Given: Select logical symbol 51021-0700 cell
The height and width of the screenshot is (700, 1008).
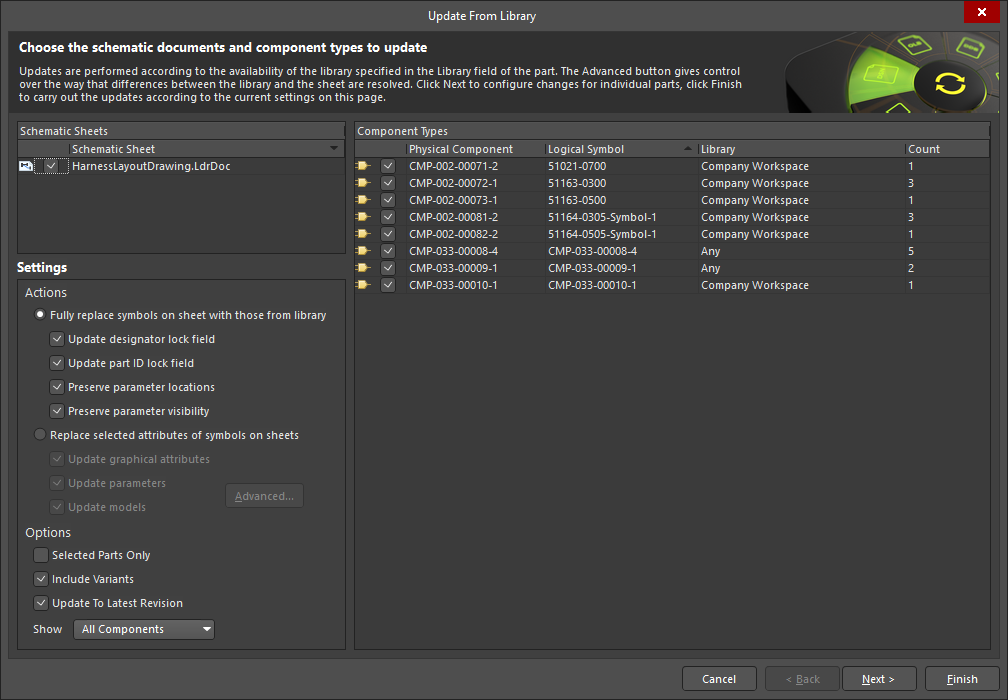Looking at the screenshot, I should [x=577, y=166].
